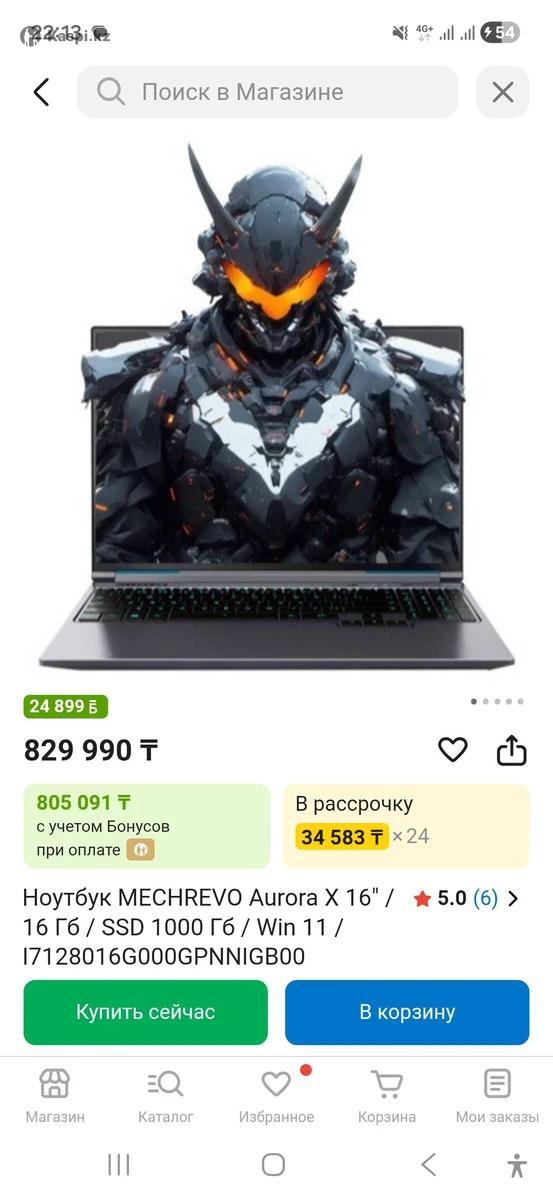Click the Купить сейчас button
The height and width of the screenshot is (1200, 553).
146,1012
